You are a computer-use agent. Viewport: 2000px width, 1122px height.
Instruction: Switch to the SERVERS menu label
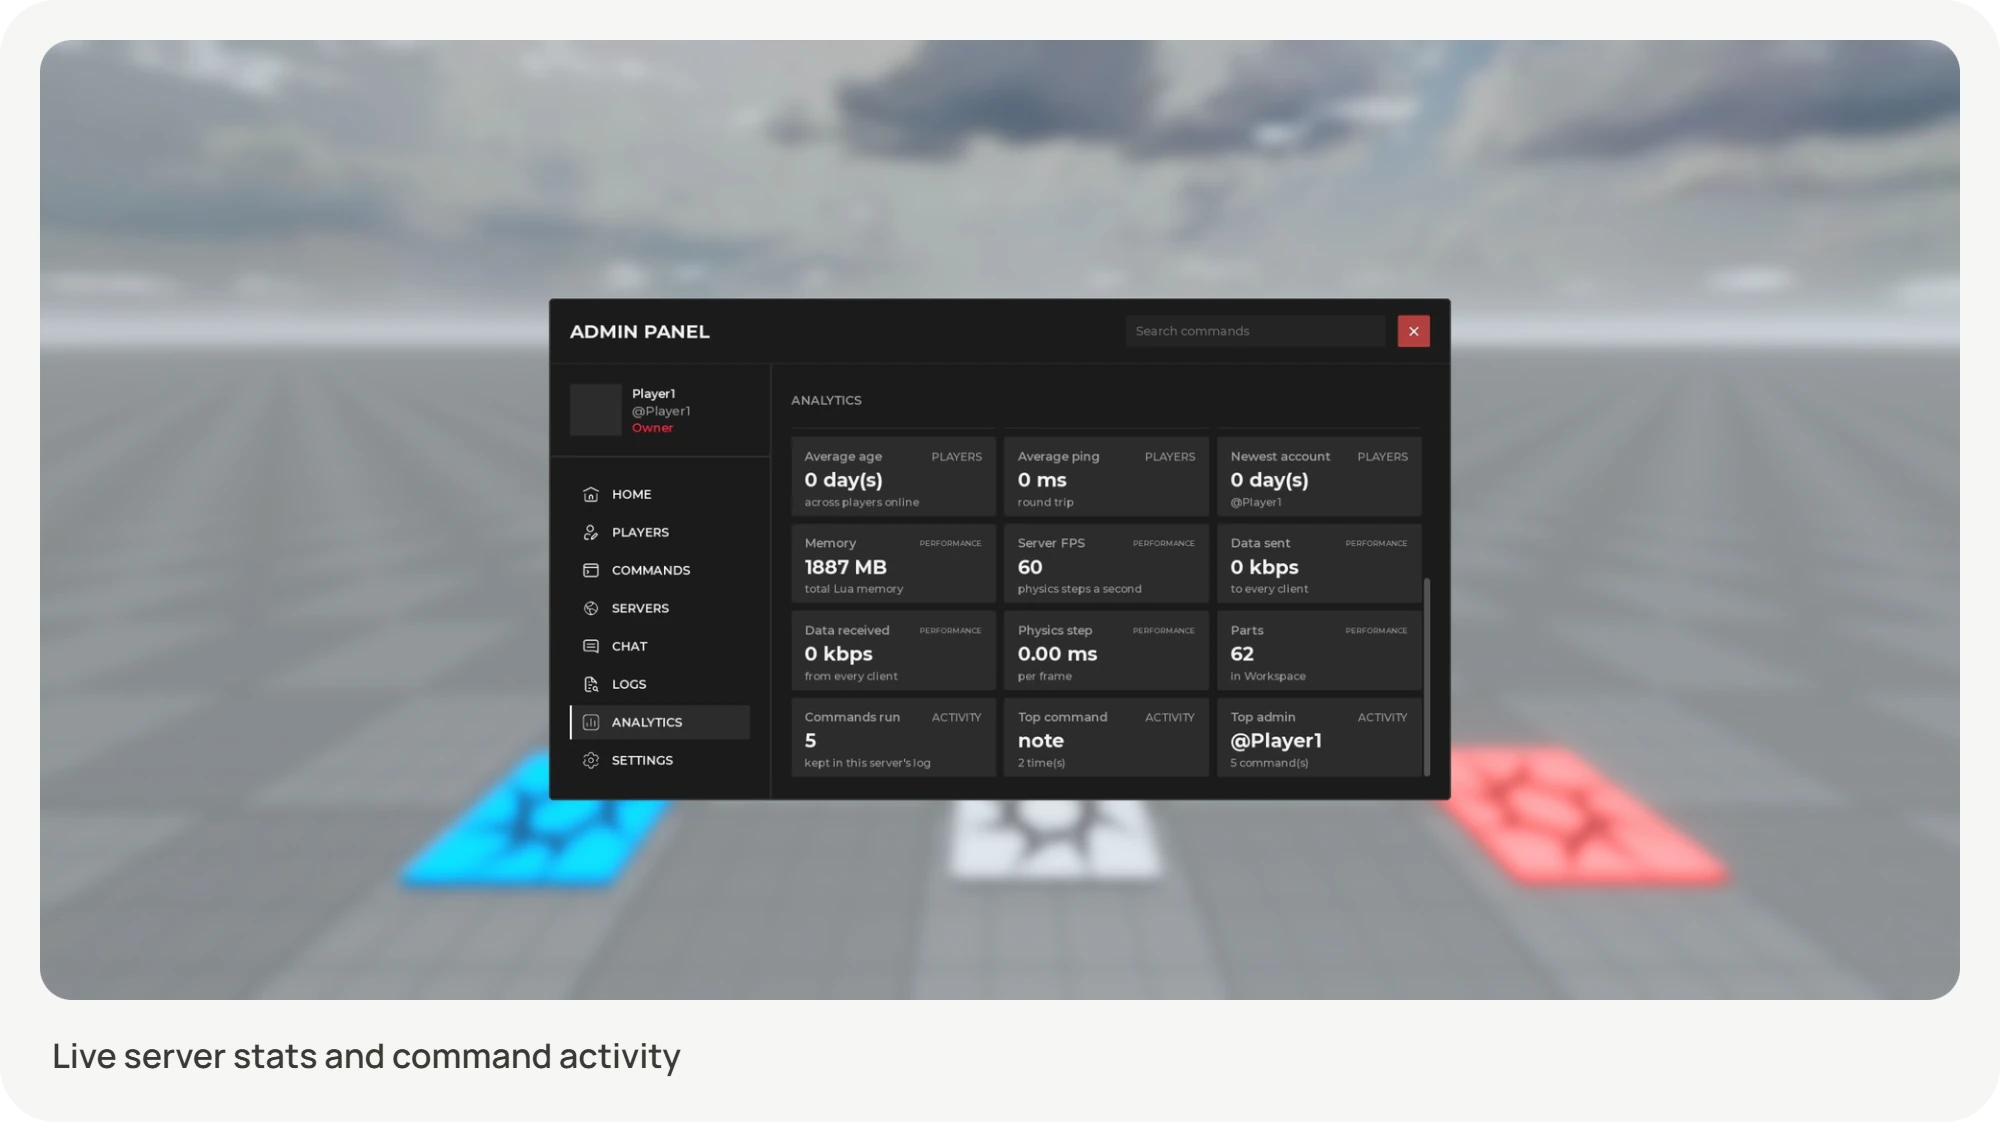pos(640,608)
